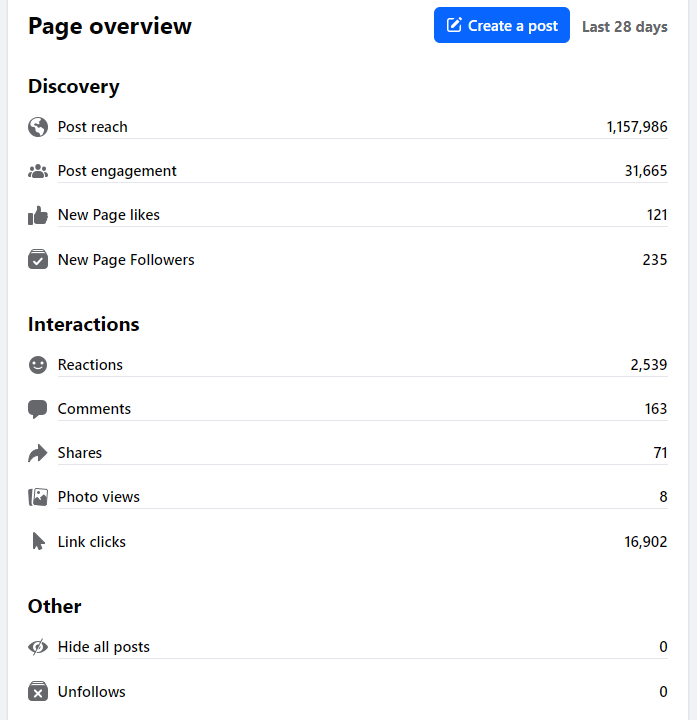Click the photo icon beside Photo views
The image size is (697, 720).
(x=38, y=497)
